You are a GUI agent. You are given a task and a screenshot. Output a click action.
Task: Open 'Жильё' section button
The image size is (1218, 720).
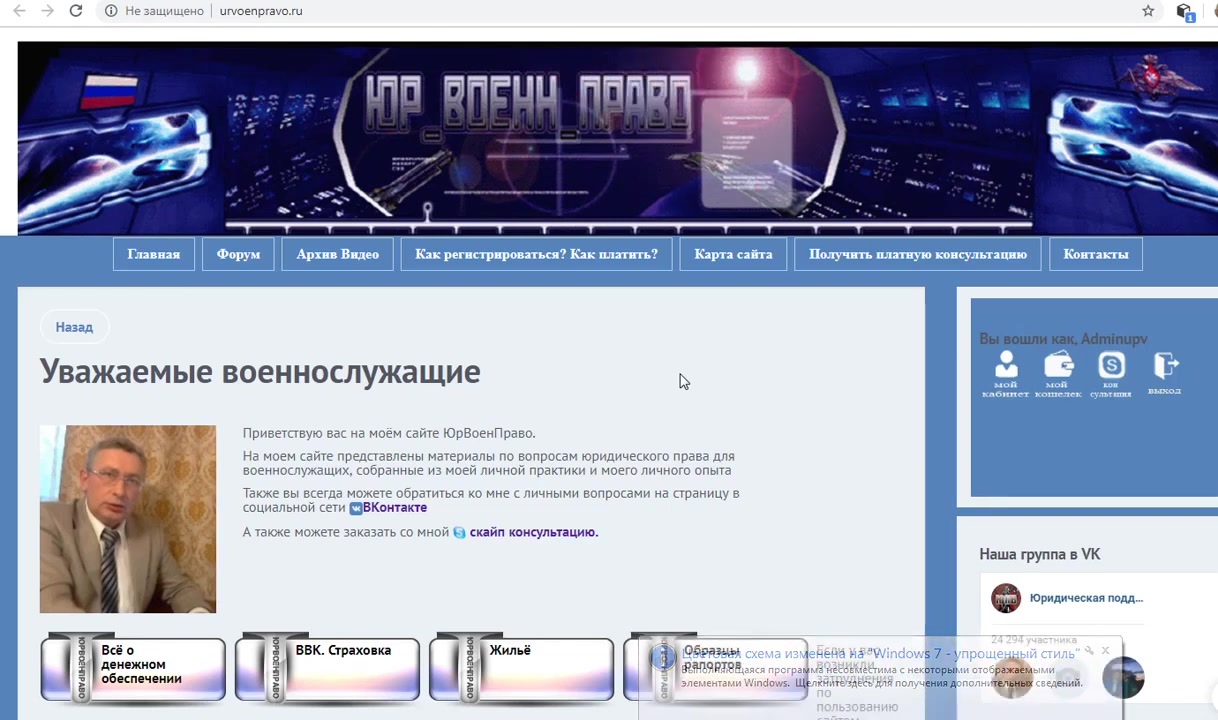tap(521, 667)
